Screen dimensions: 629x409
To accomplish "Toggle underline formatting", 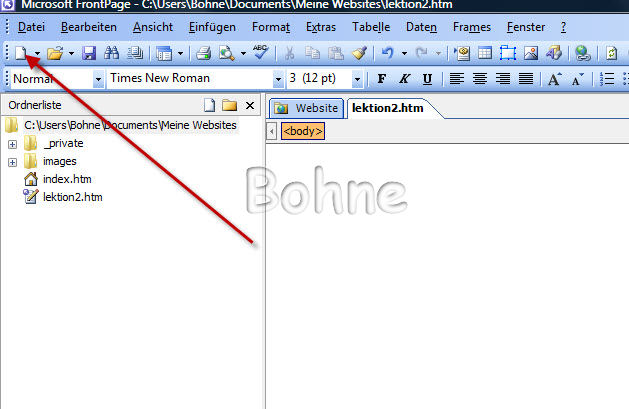I will (427, 79).
